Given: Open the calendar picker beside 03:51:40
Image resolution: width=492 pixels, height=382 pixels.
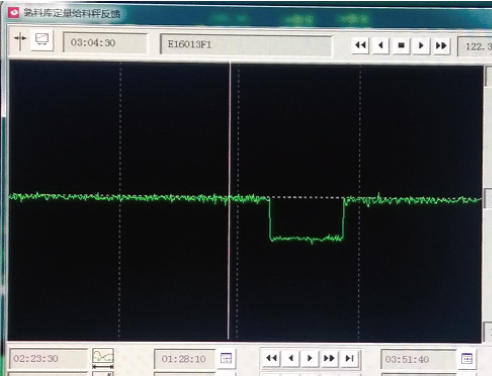Looking at the screenshot, I should tap(467, 359).
